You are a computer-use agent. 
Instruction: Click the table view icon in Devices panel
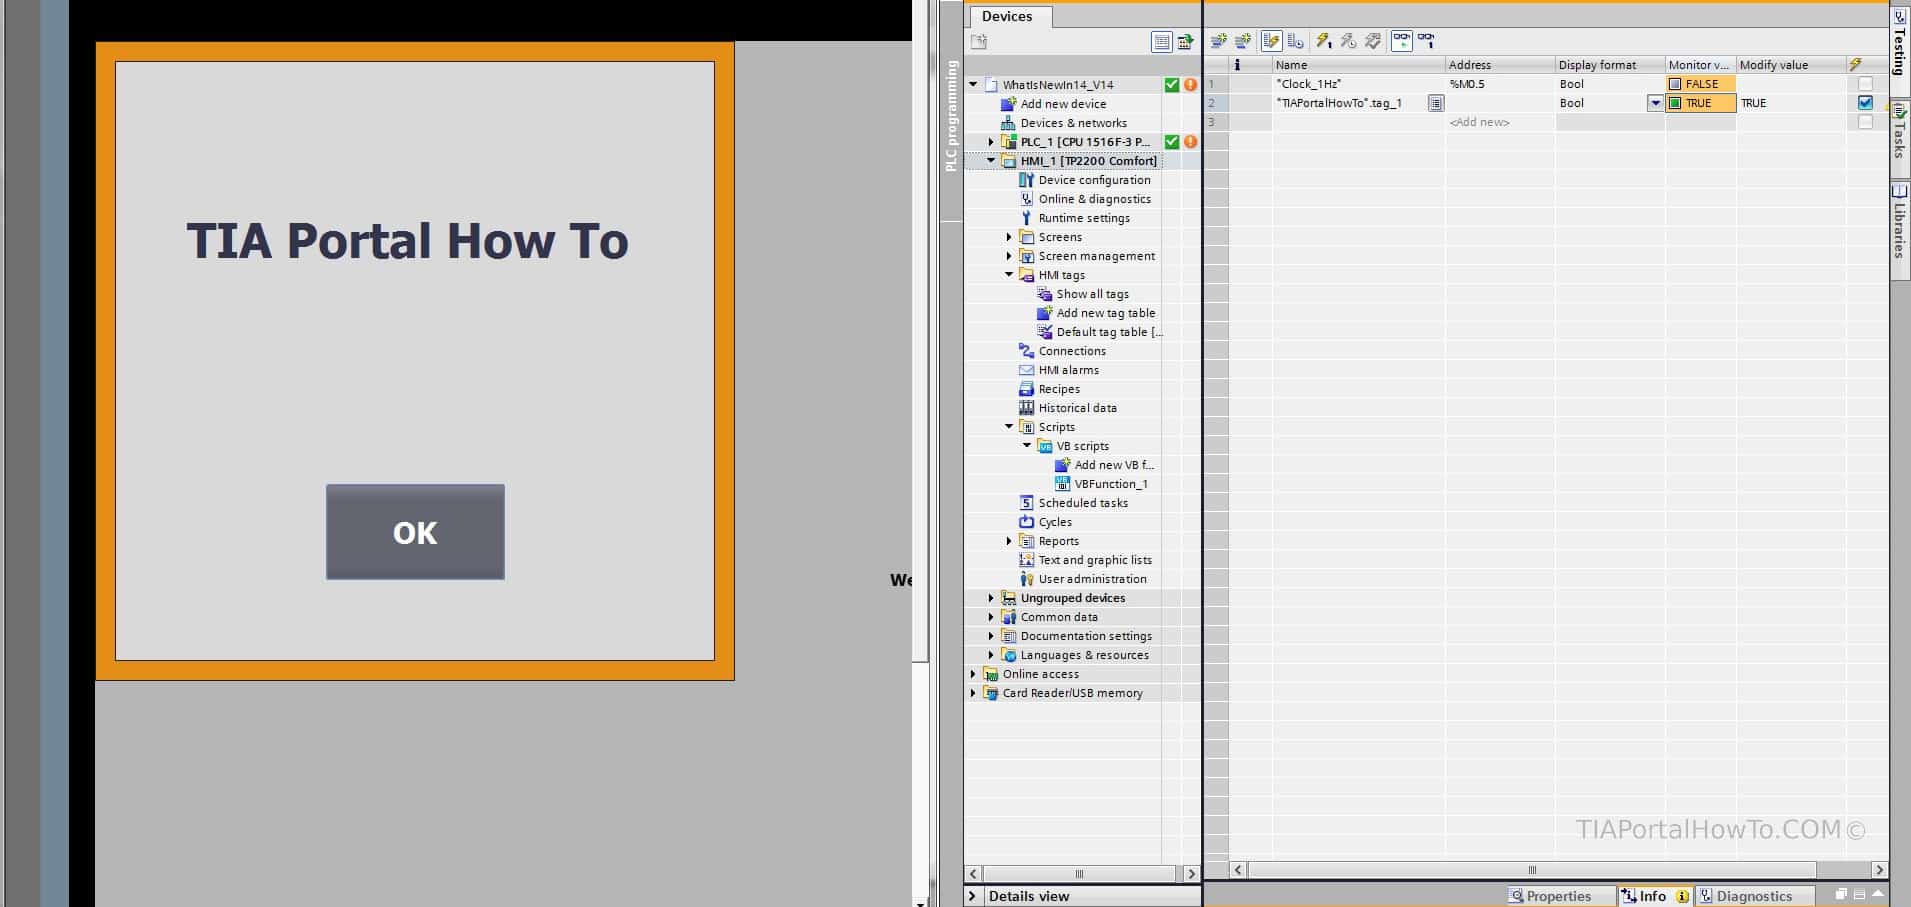[x=1161, y=42]
